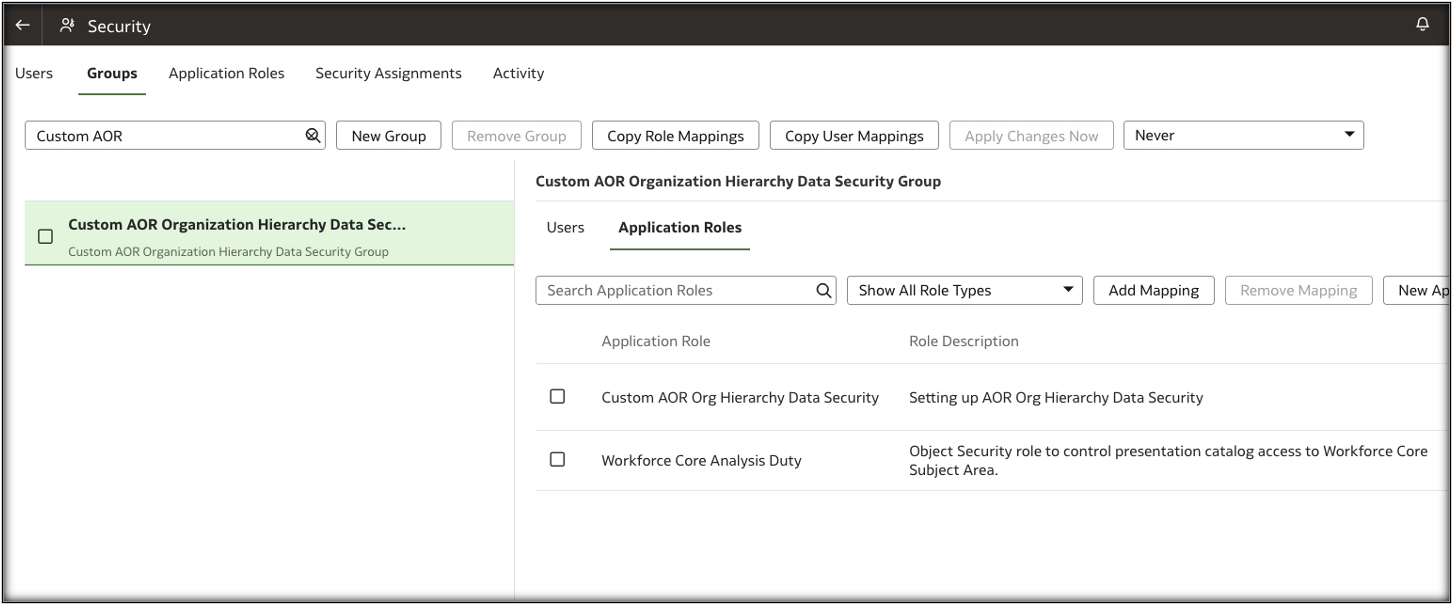Switch to the Users top tab
Viewport: 1452px width, 607px height.
34,73
